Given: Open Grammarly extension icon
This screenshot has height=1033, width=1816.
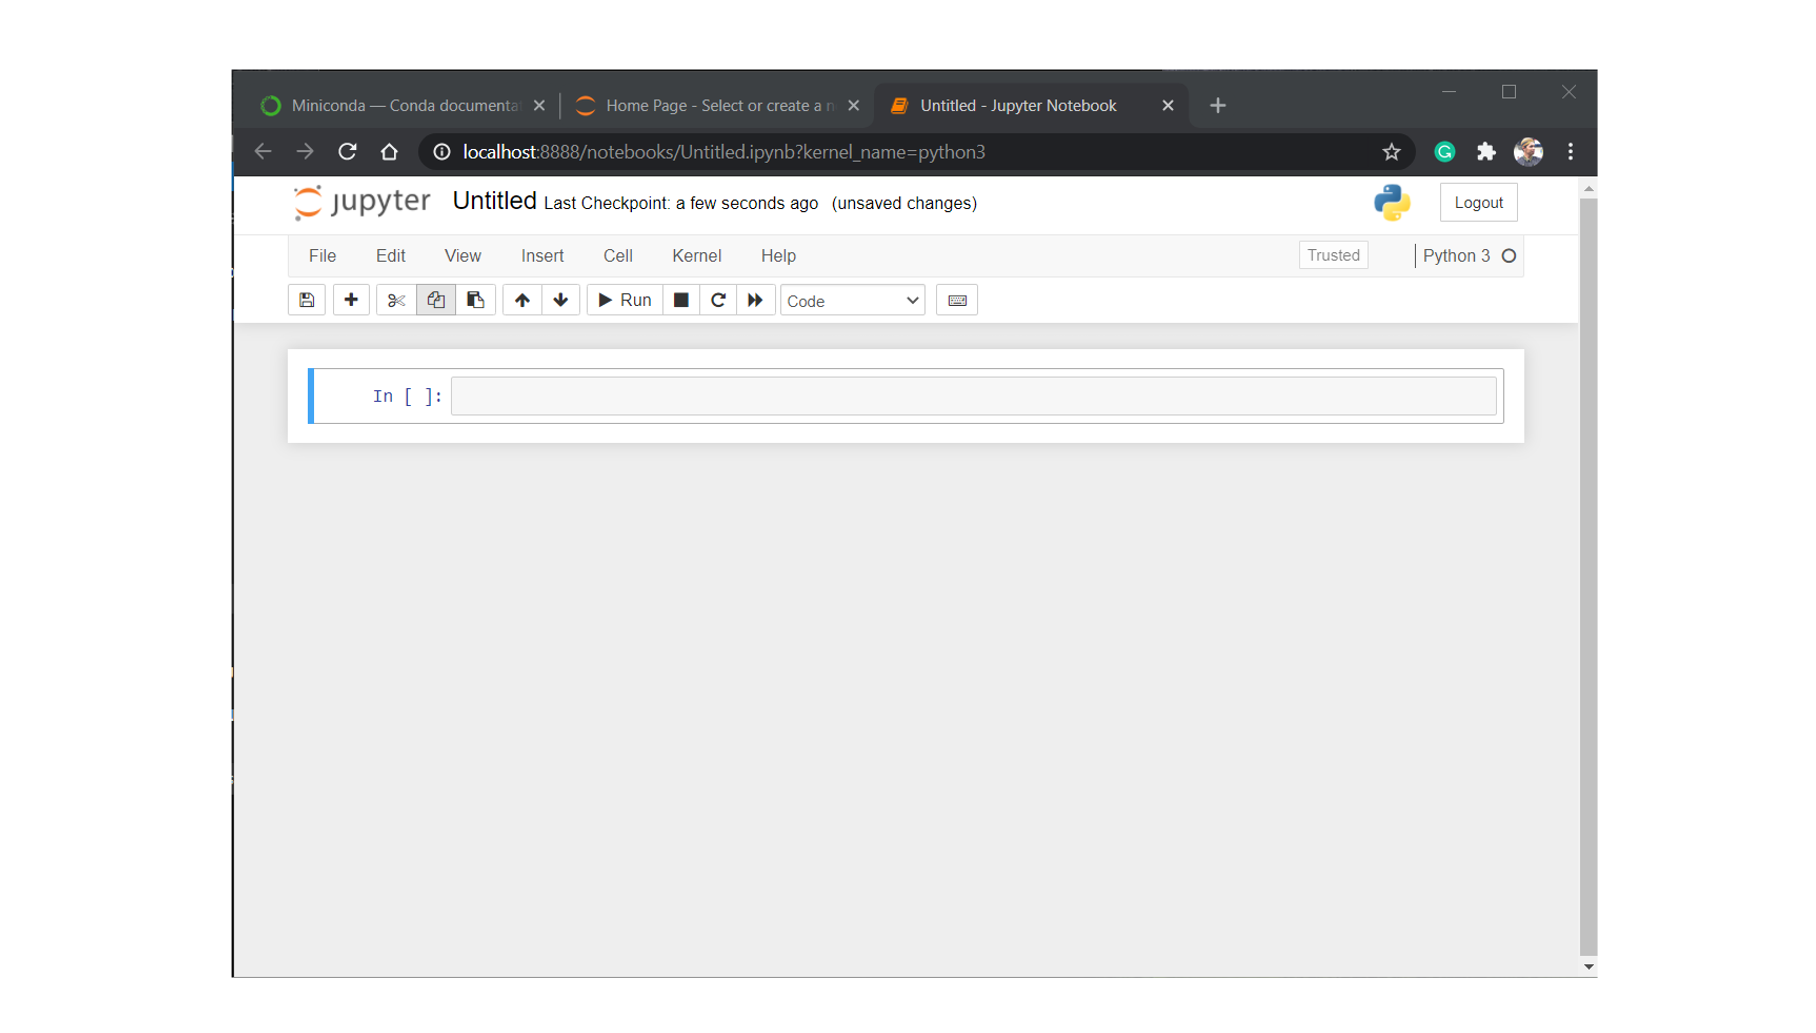Looking at the screenshot, I should coord(1444,152).
